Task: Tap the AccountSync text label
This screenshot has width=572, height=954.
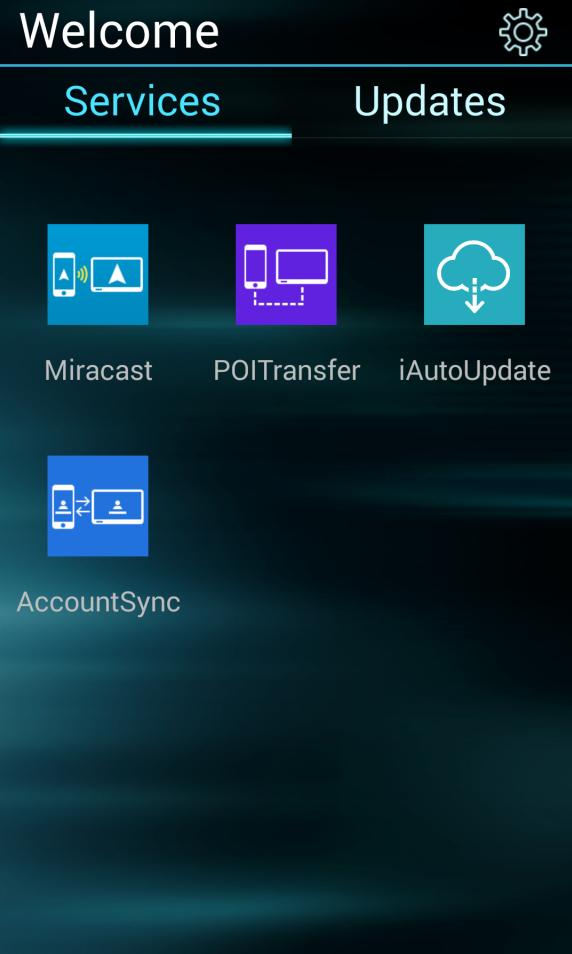Action: pos(98,602)
